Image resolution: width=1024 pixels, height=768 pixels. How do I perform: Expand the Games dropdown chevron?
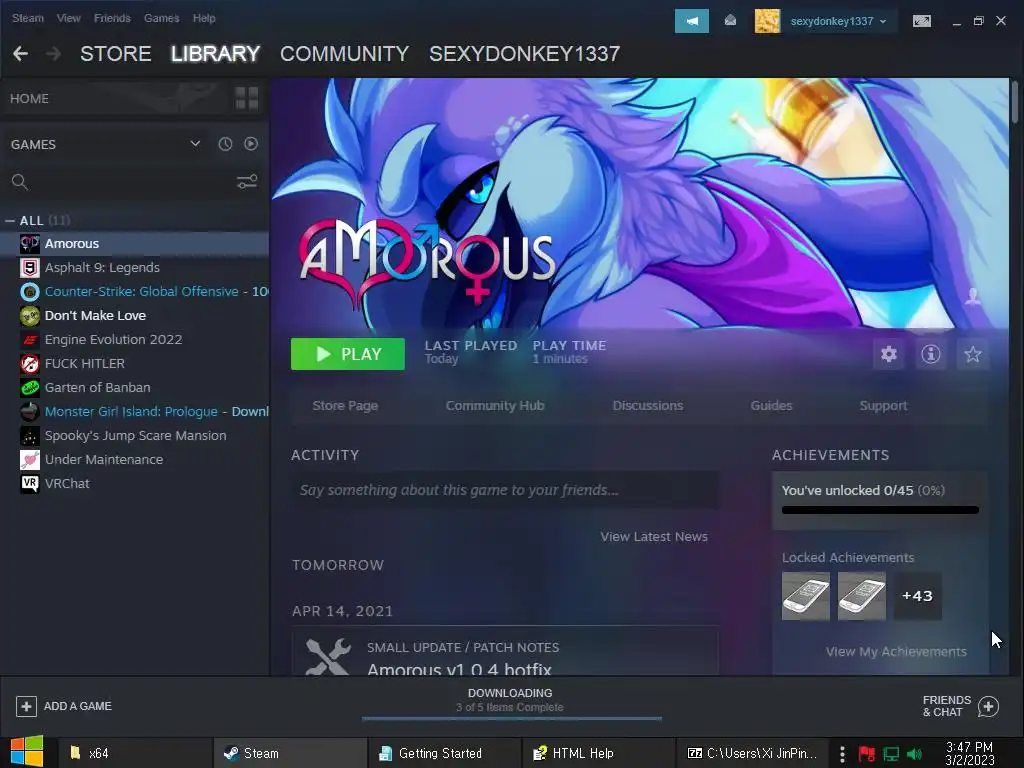[x=195, y=144]
